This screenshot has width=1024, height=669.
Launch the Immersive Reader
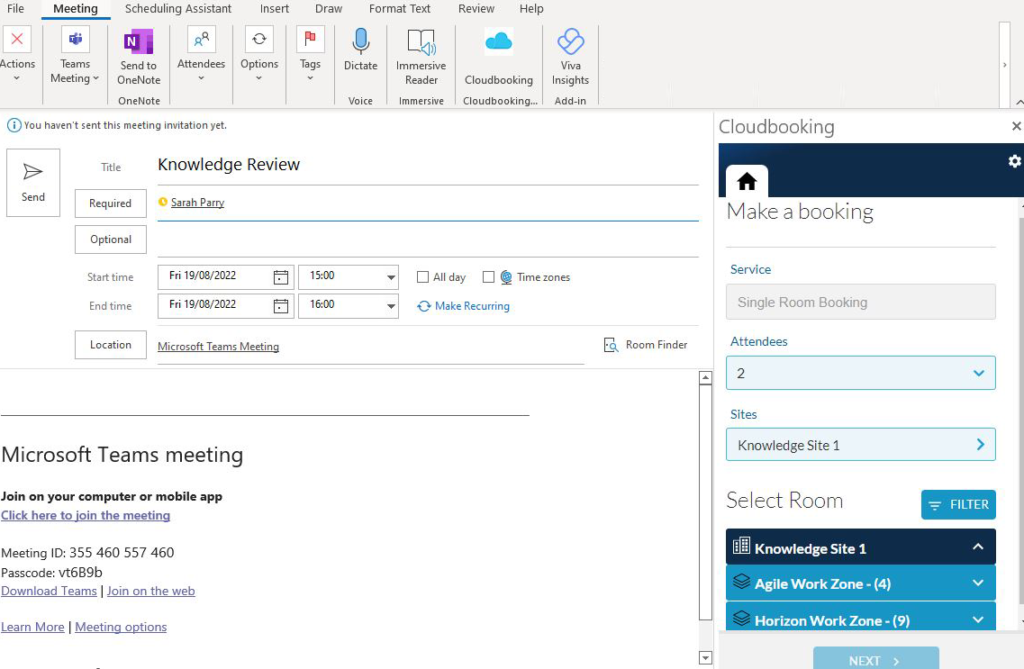click(421, 57)
